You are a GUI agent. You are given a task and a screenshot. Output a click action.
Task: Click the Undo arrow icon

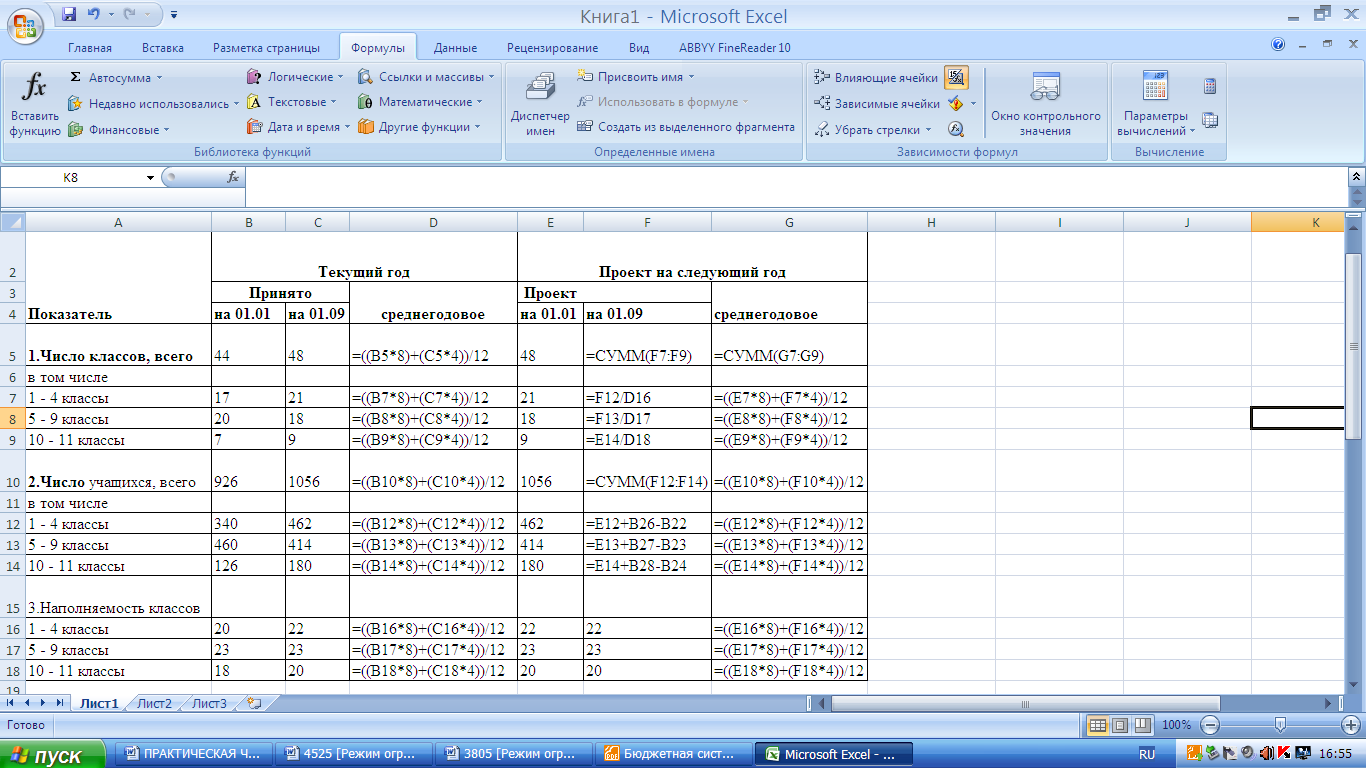pos(94,14)
